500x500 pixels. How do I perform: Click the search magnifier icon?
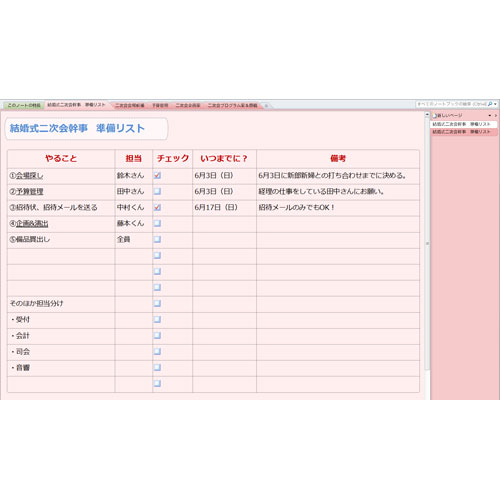[490, 104]
